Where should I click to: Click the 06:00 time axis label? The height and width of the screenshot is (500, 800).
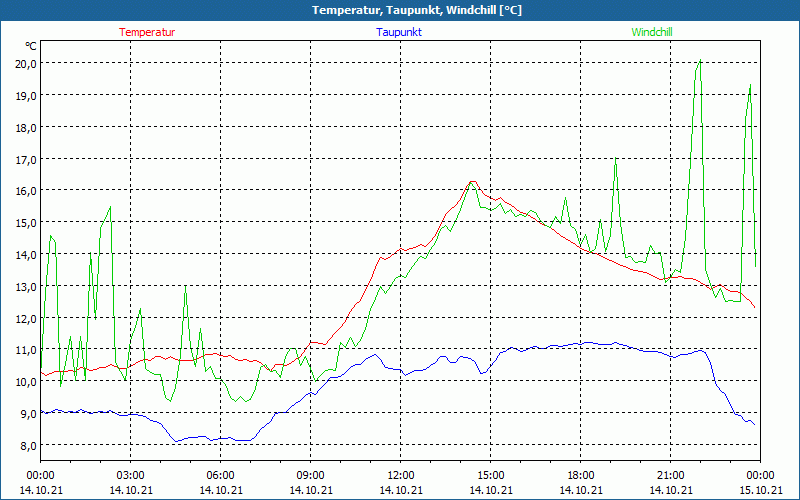coord(220,476)
